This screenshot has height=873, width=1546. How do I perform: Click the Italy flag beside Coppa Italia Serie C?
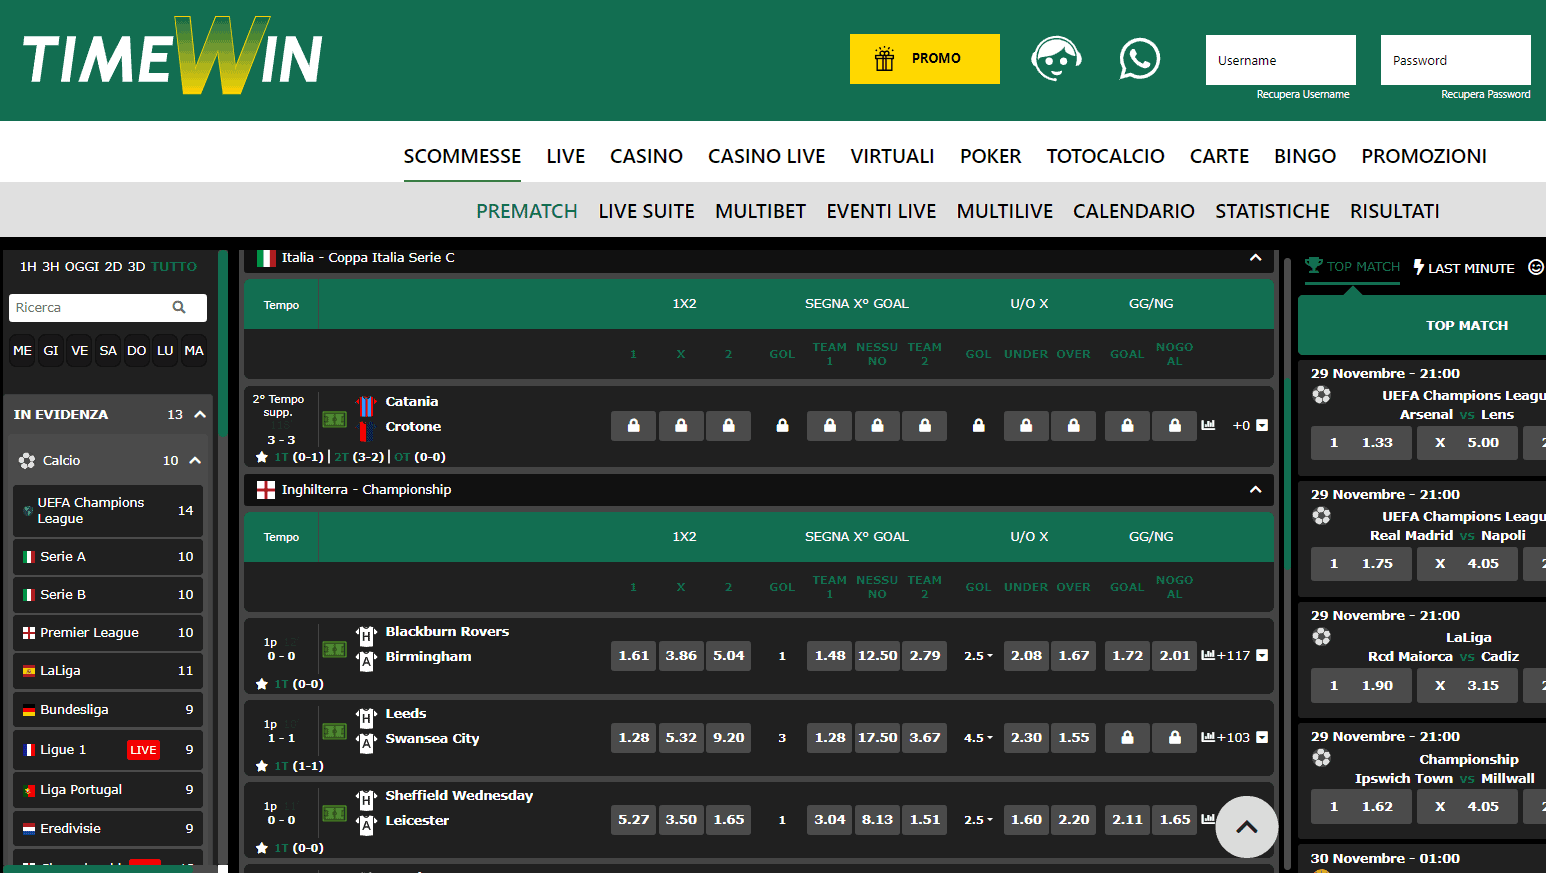266,258
